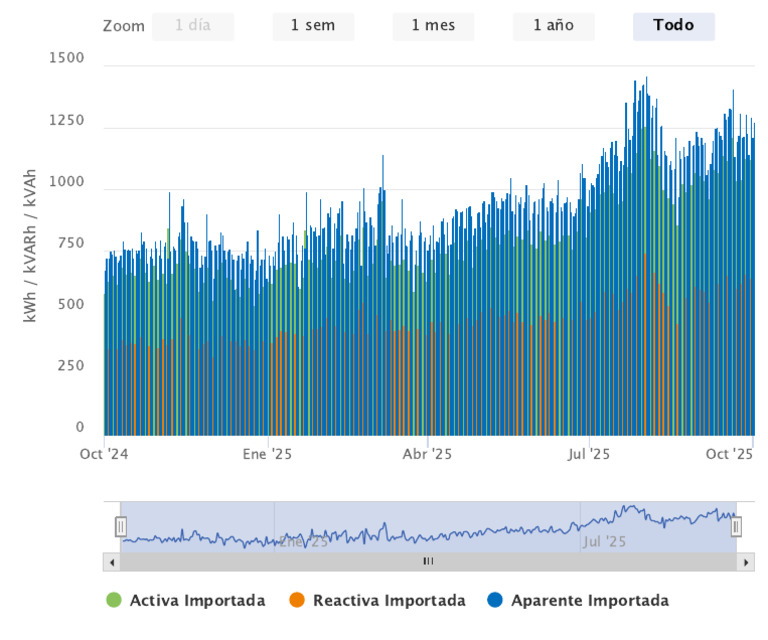Click the Abr '25 axis label
768x640 pixels.
click(427, 454)
